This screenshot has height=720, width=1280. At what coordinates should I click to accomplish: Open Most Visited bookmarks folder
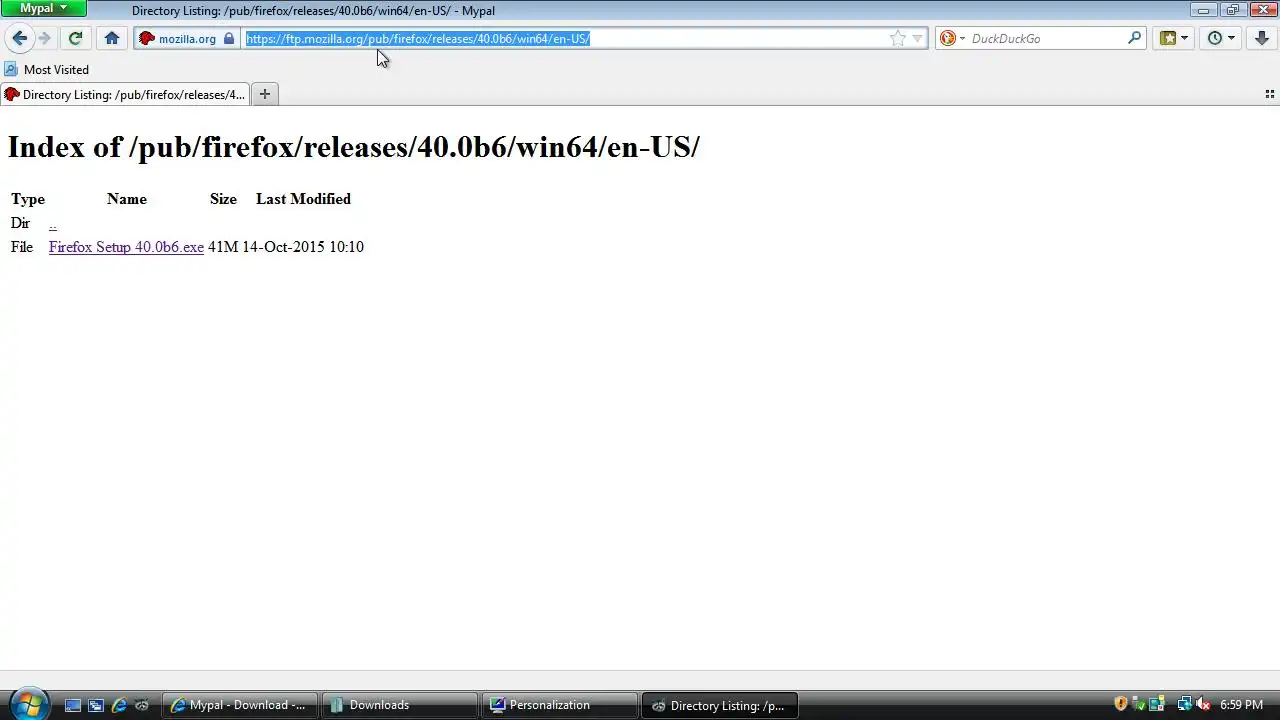point(47,69)
